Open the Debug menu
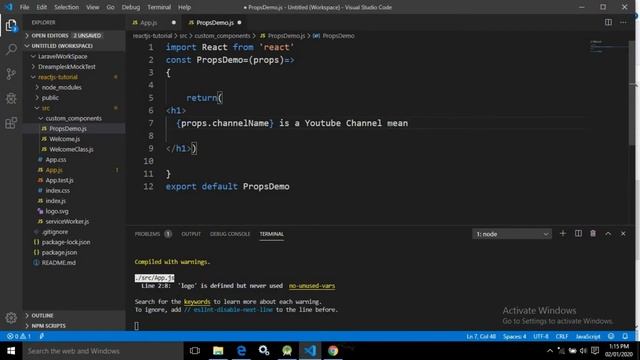Image resolution: width=640 pixels, height=360 pixels. [x=131, y=7]
